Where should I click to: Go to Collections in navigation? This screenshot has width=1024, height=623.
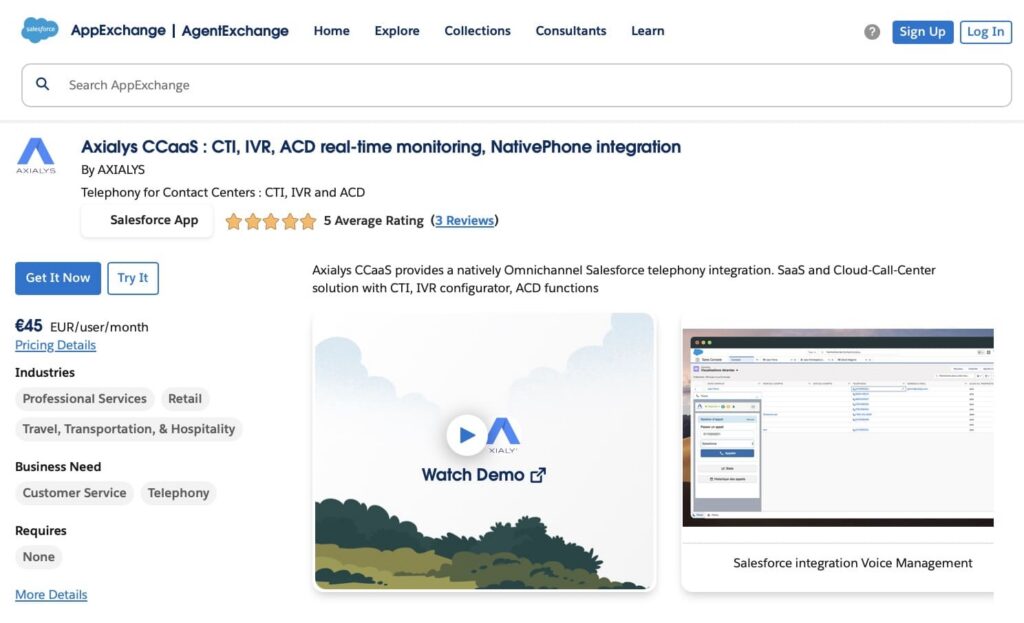point(477,31)
